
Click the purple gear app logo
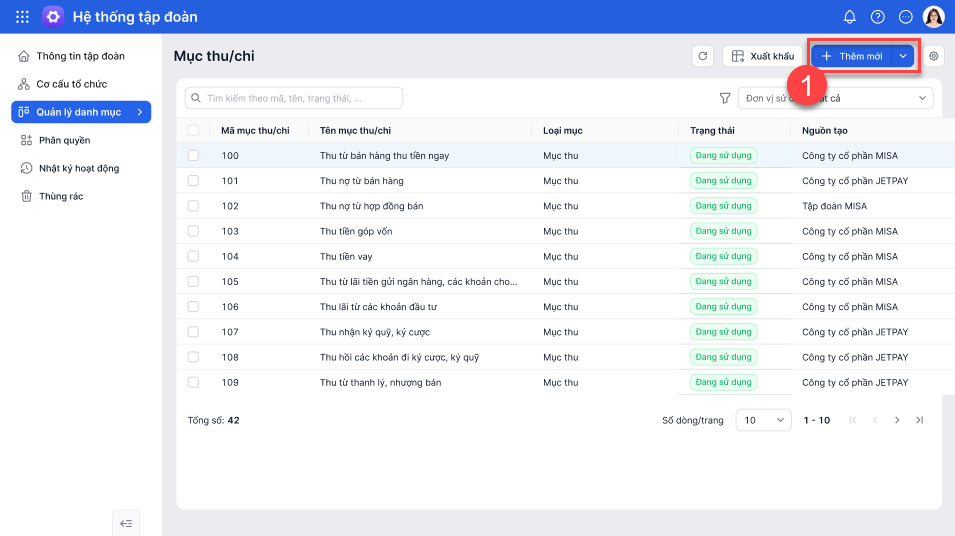[x=53, y=16]
